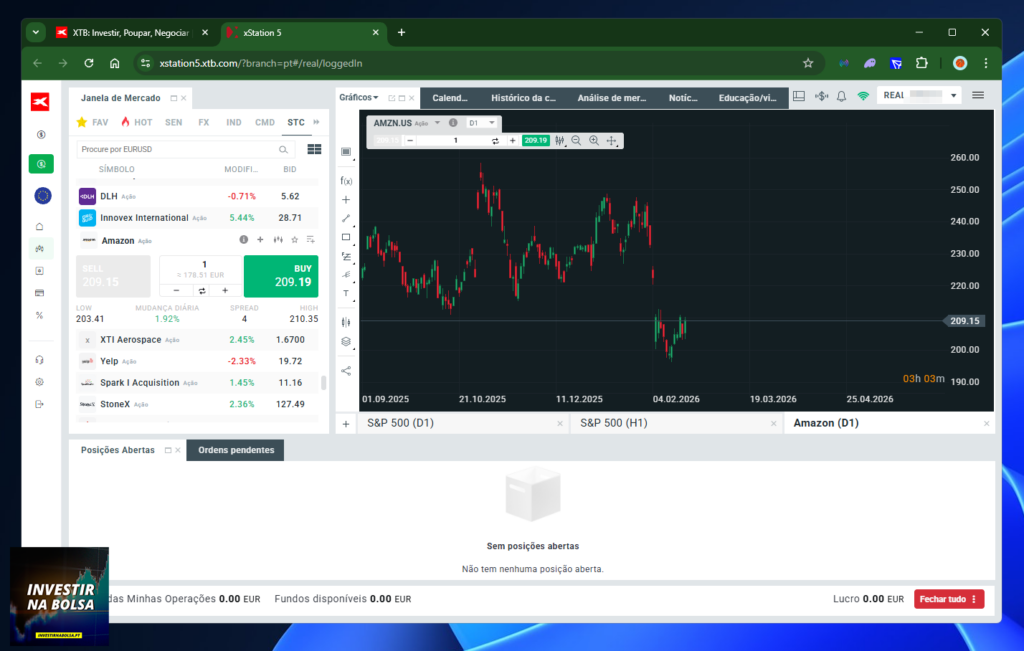
Task: Open the home icon in the left sidebar
Action: [x=40, y=226]
